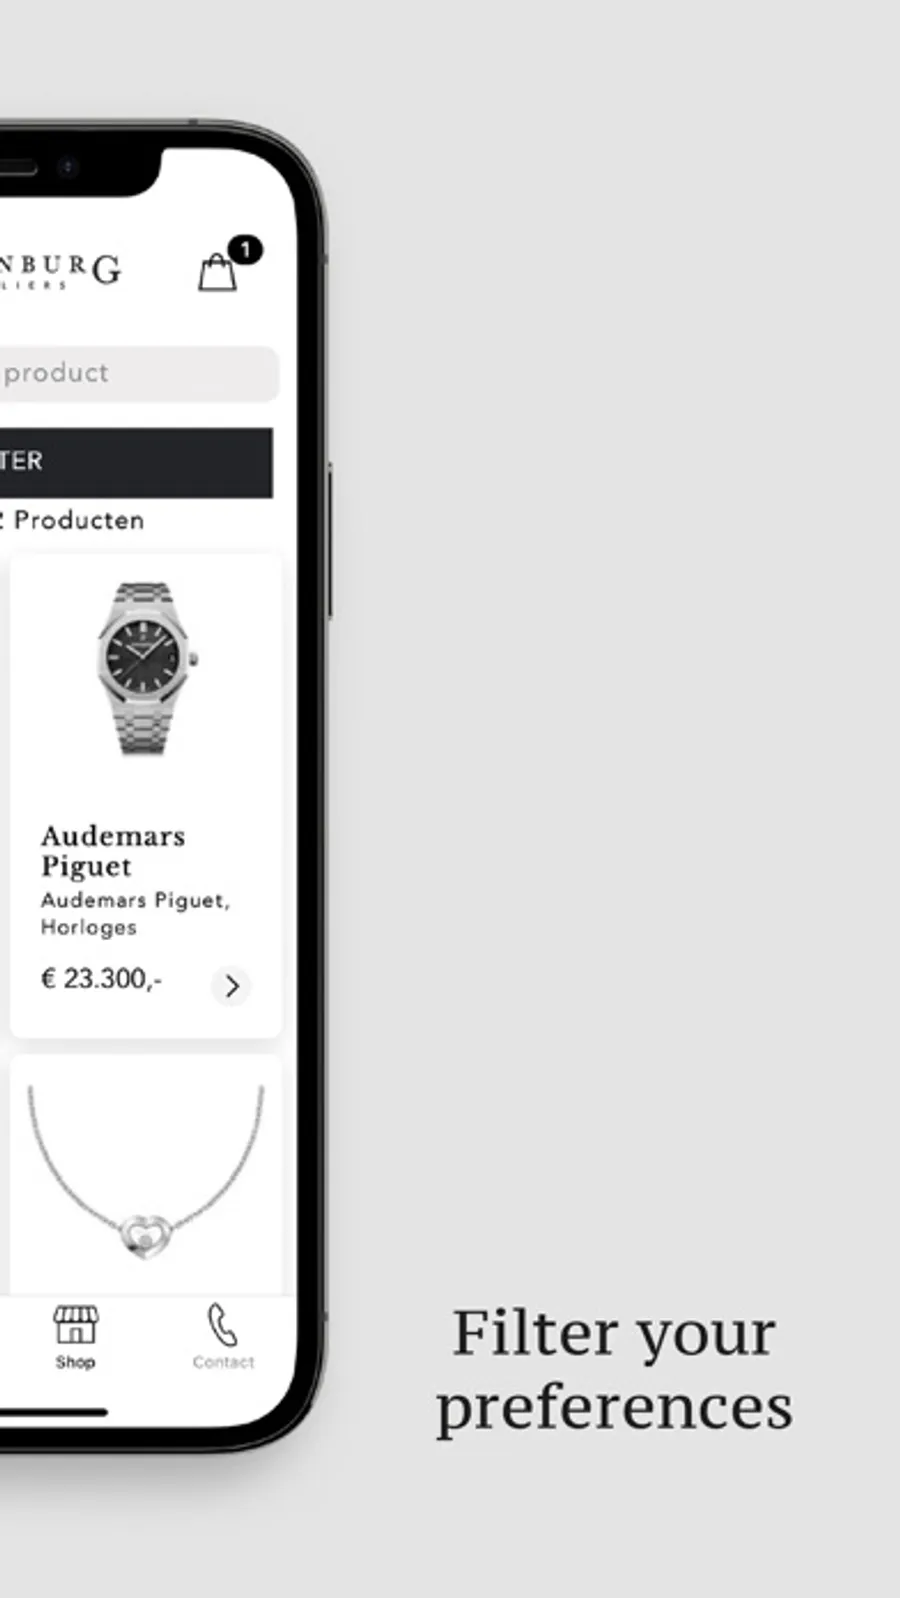900x1598 pixels.
Task: Select the € 23.300,- price
Action: click(x=101, y=978)
